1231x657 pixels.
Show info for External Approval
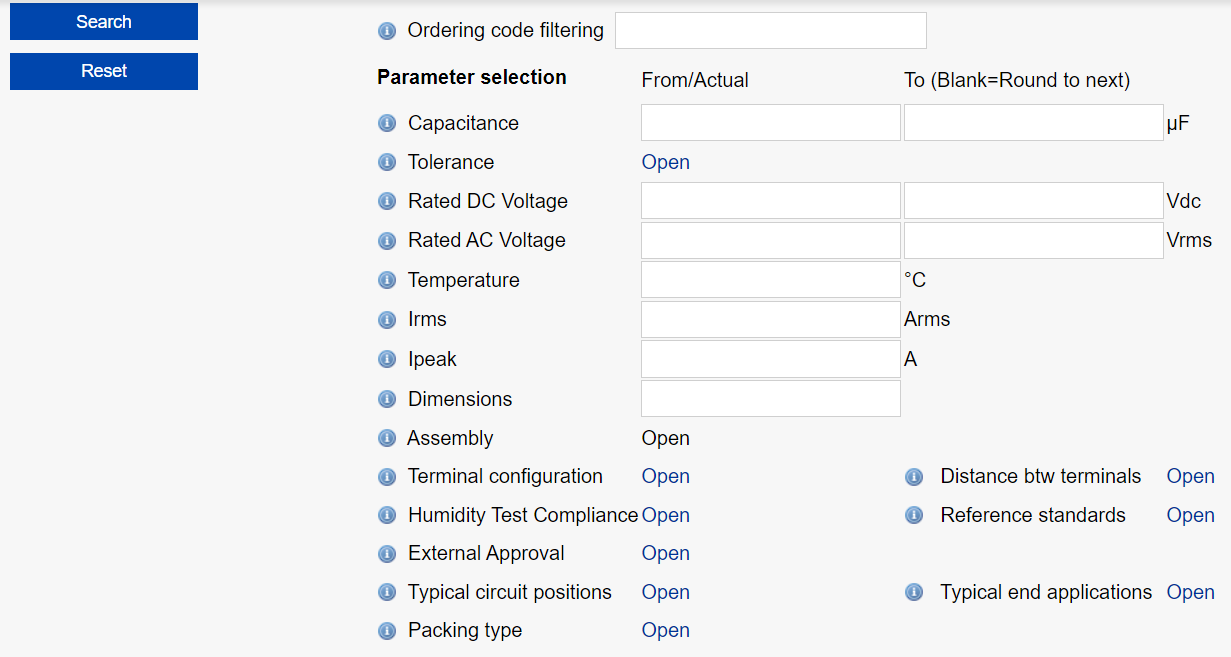pos(387,554)
